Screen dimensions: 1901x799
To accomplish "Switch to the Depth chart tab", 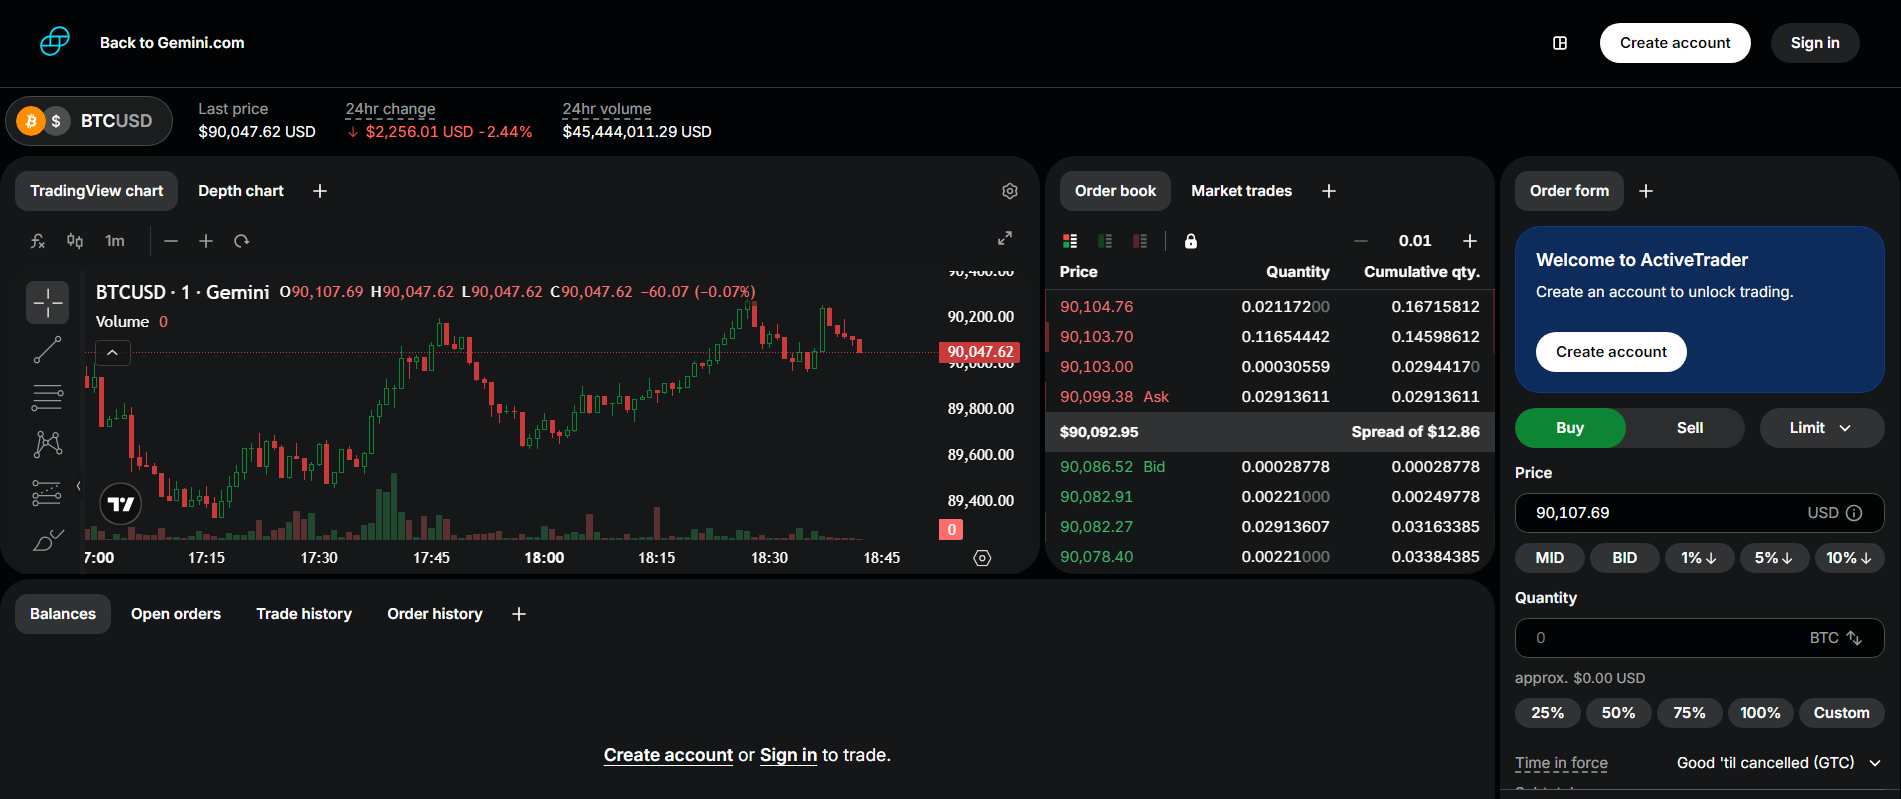I will [240, 191].
